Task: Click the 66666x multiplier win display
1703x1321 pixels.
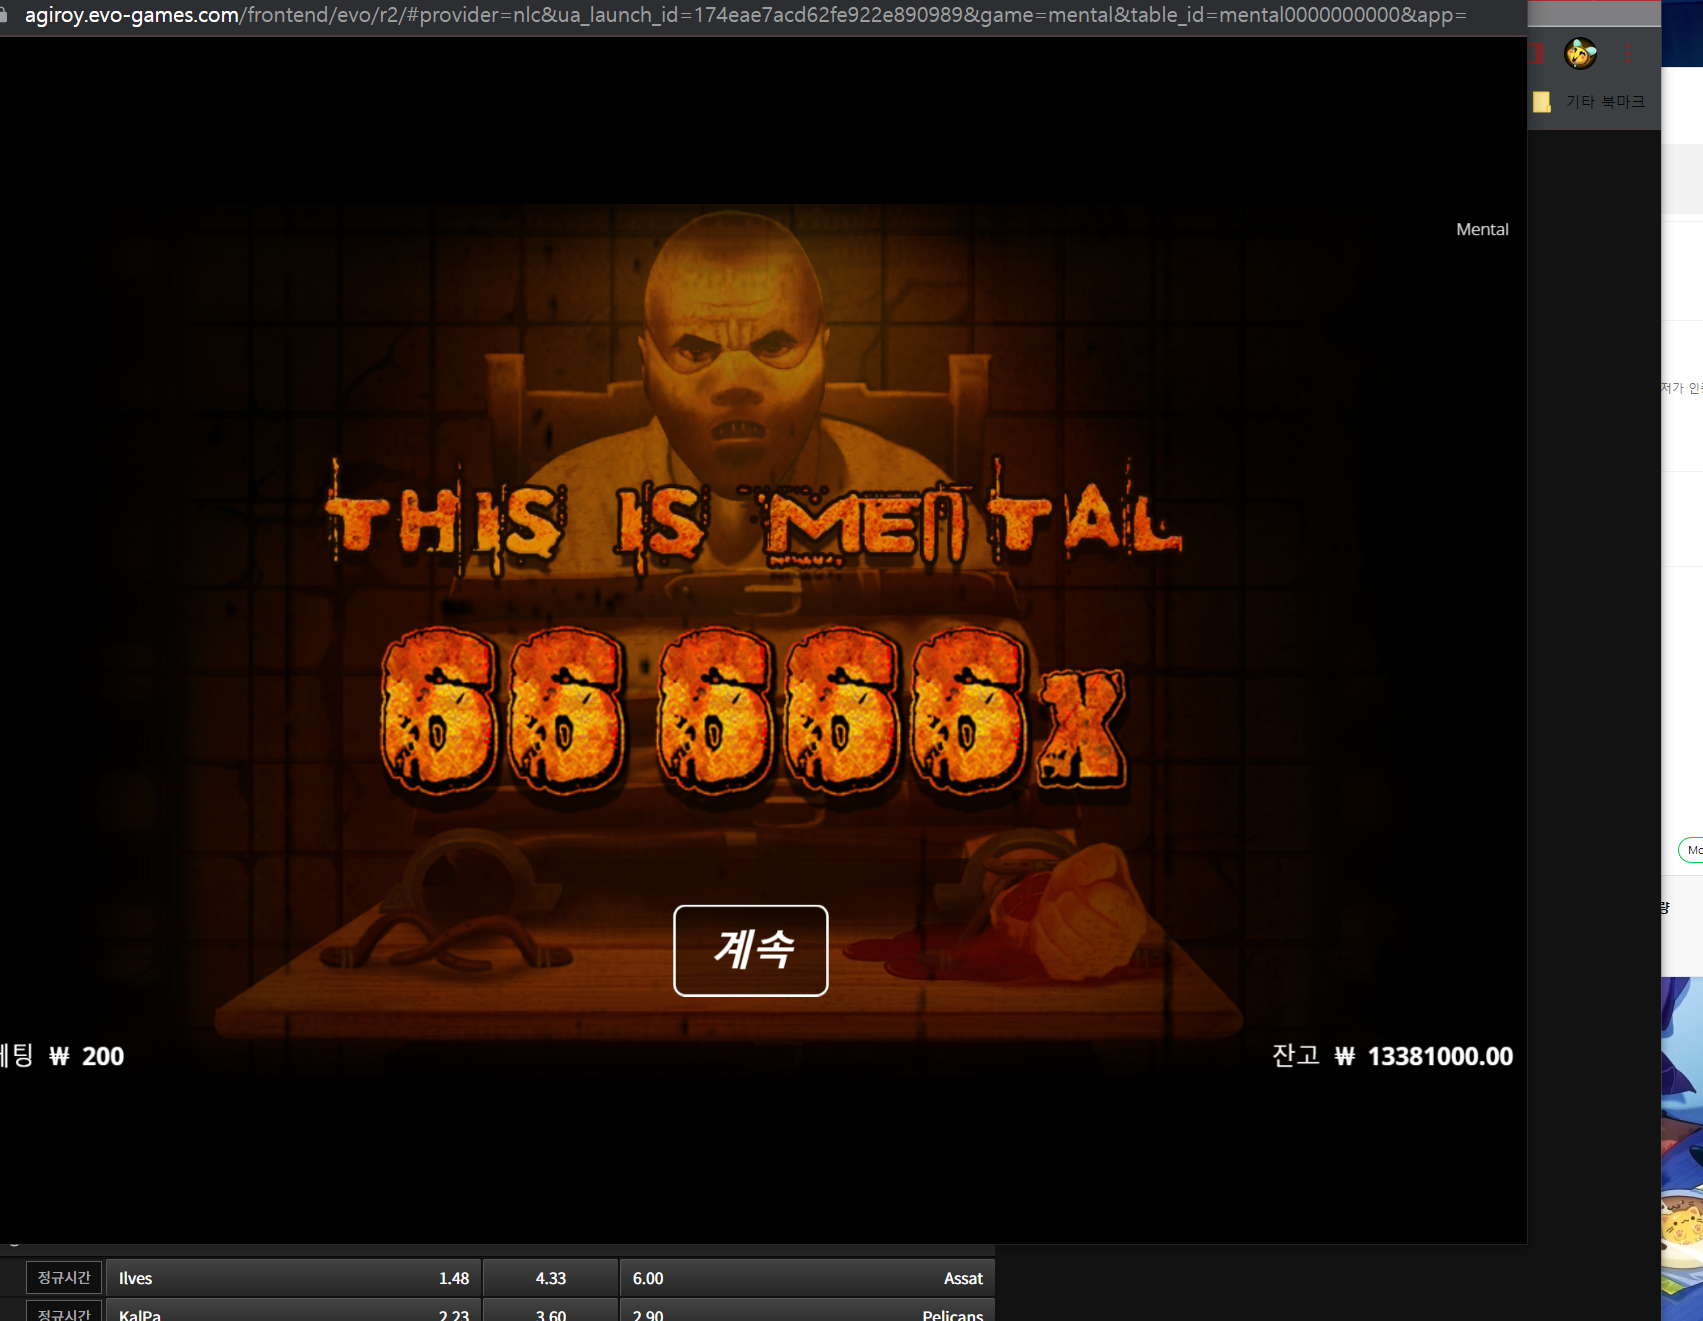Action: point(754,711)
